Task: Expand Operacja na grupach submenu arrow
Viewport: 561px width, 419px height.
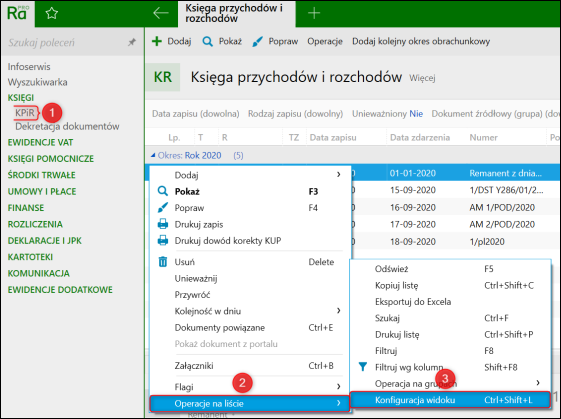Action: tap(538, 383)
